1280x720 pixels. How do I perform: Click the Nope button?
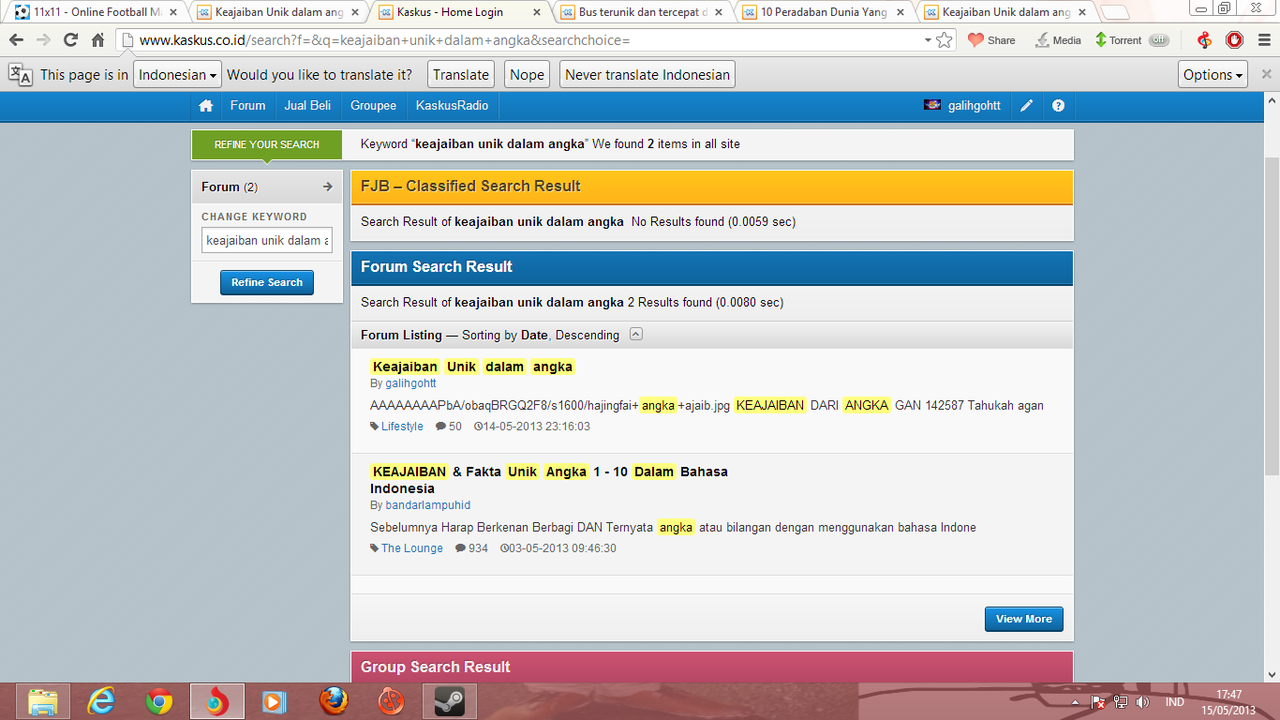point(527,75)
